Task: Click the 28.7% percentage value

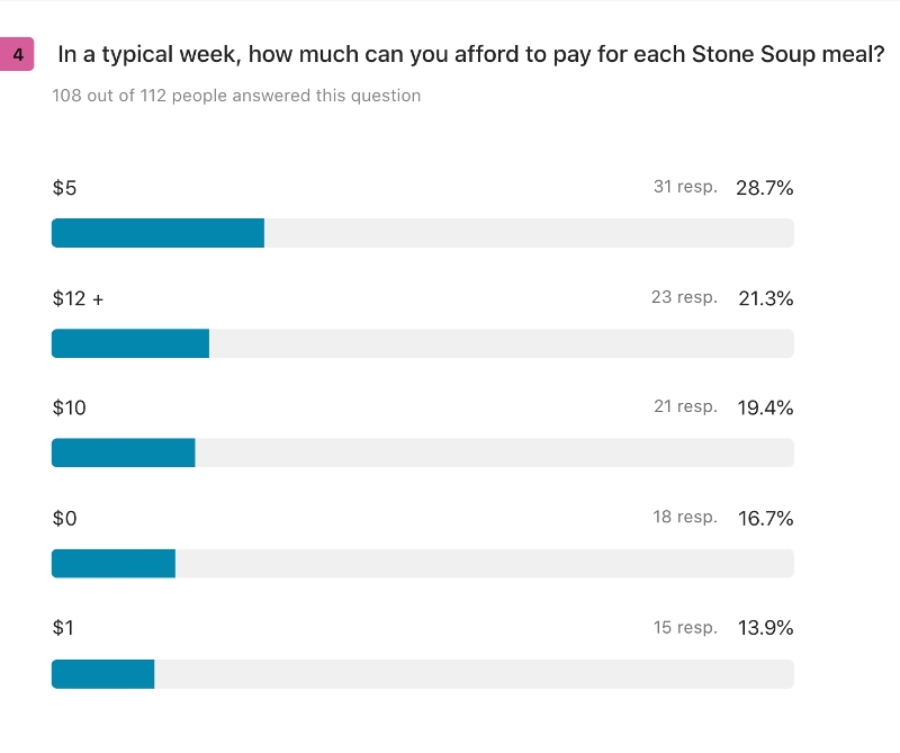Action: click(x=765, y=188)
